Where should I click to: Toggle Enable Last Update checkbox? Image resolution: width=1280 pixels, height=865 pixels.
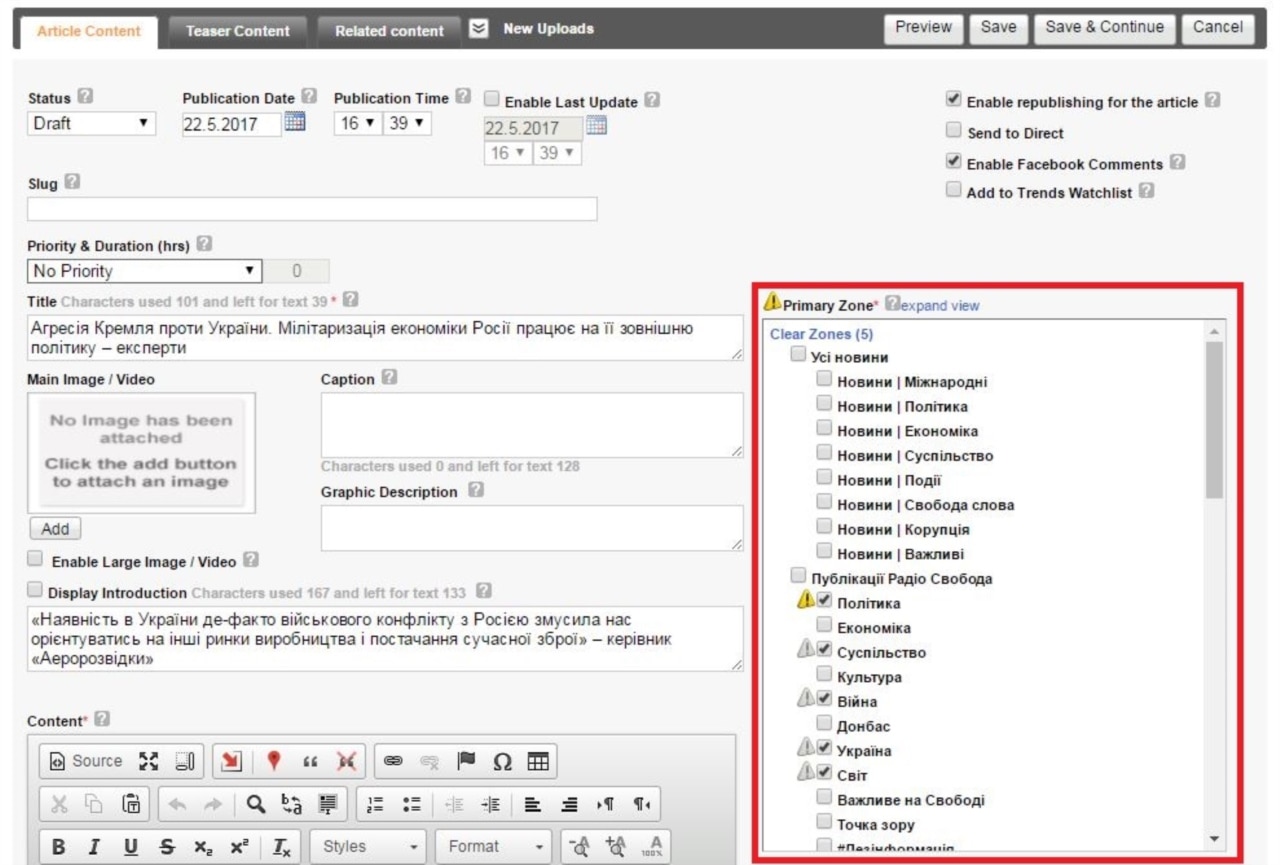coord(492,99)
